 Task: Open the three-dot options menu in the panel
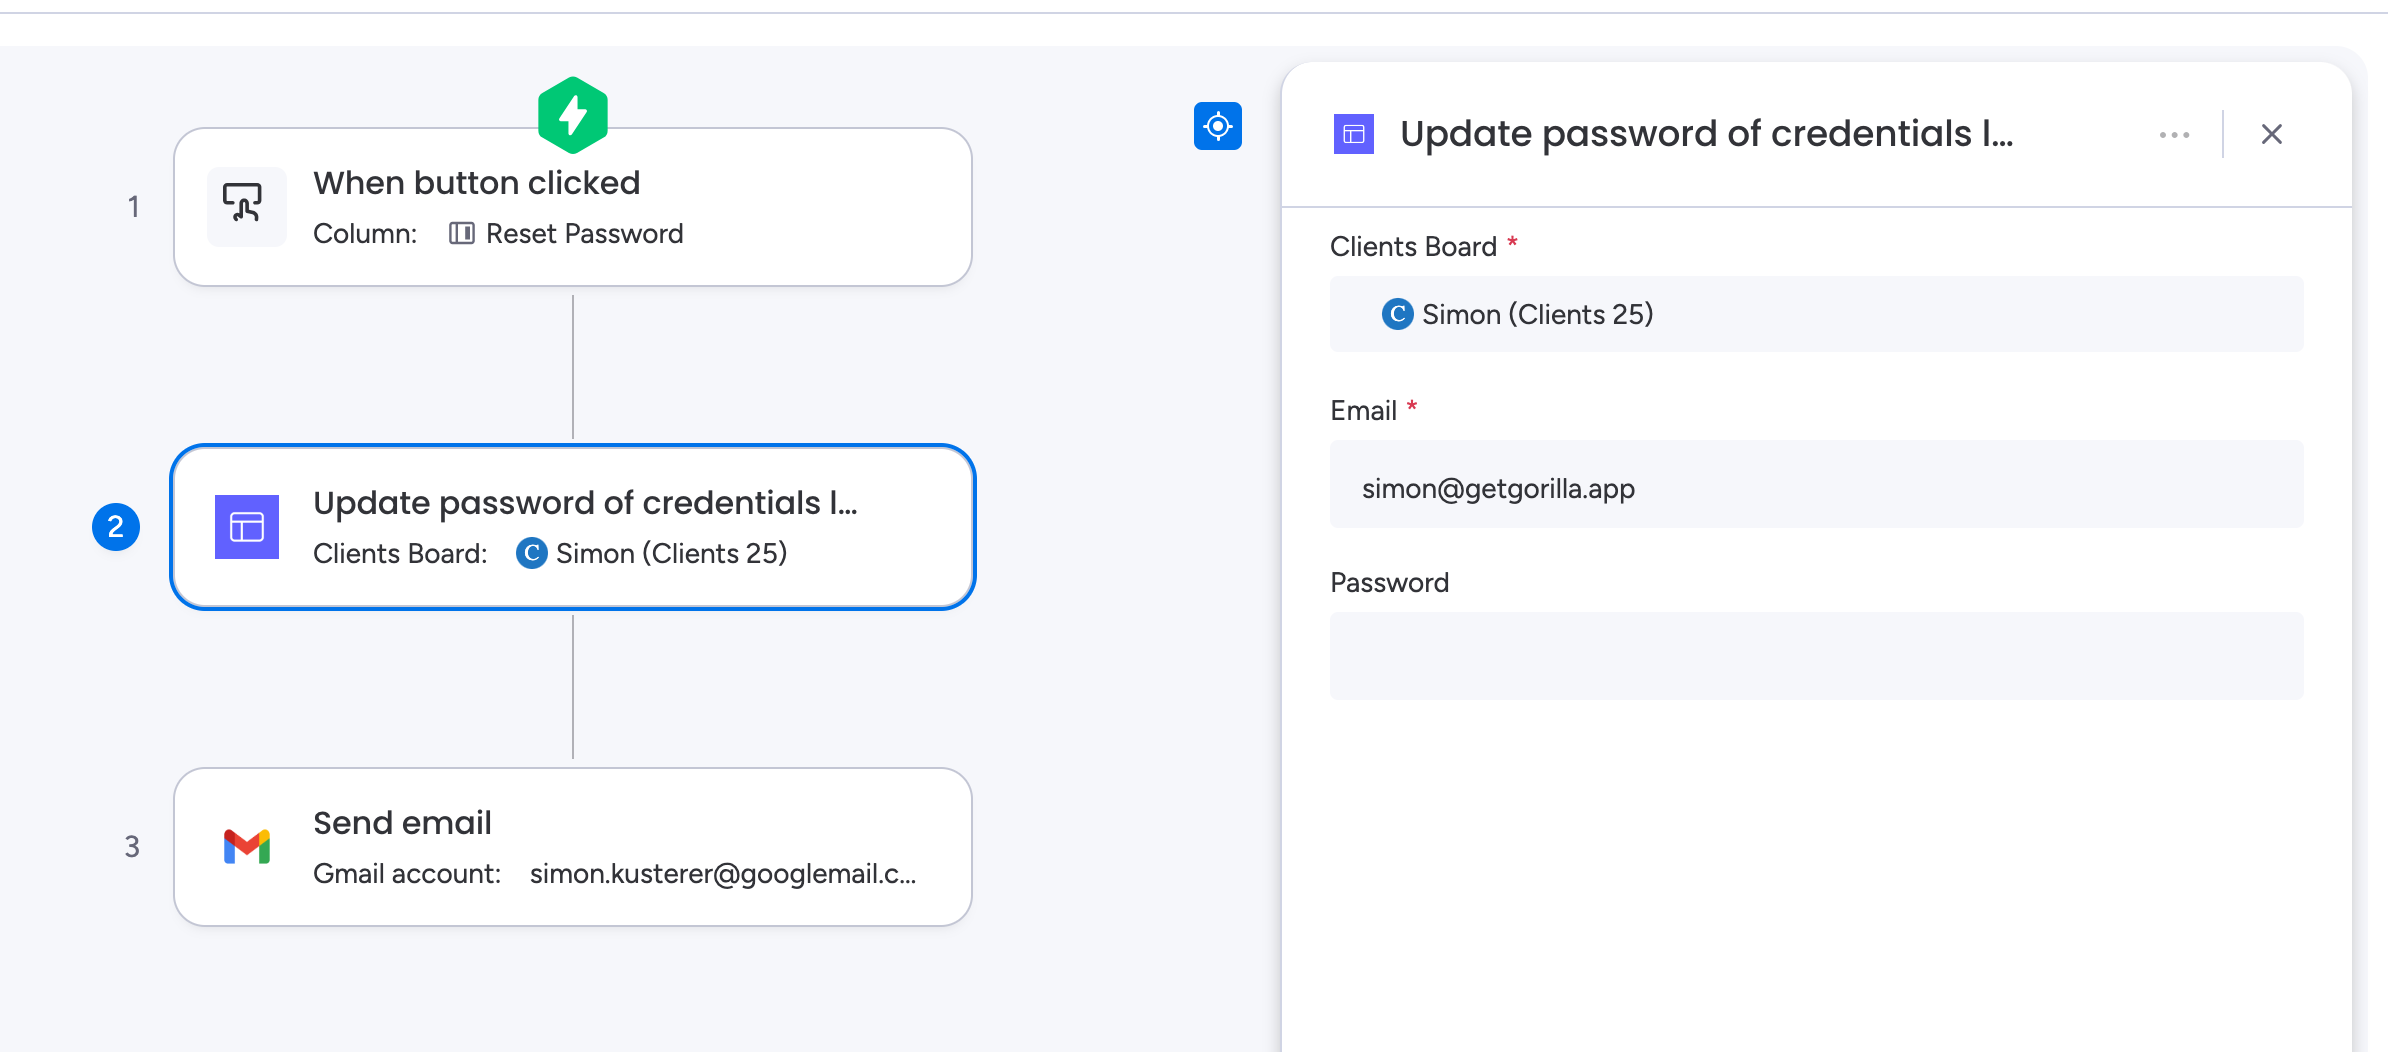(2173, 134)
